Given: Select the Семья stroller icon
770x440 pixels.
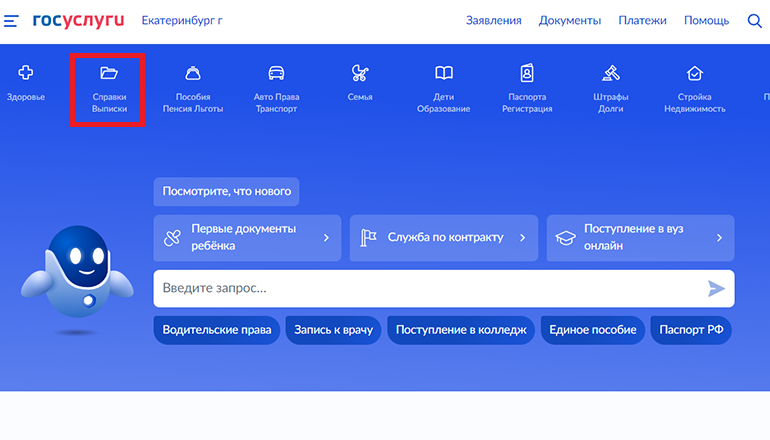Looking at the screenshot, I should (x=360, y=74).
